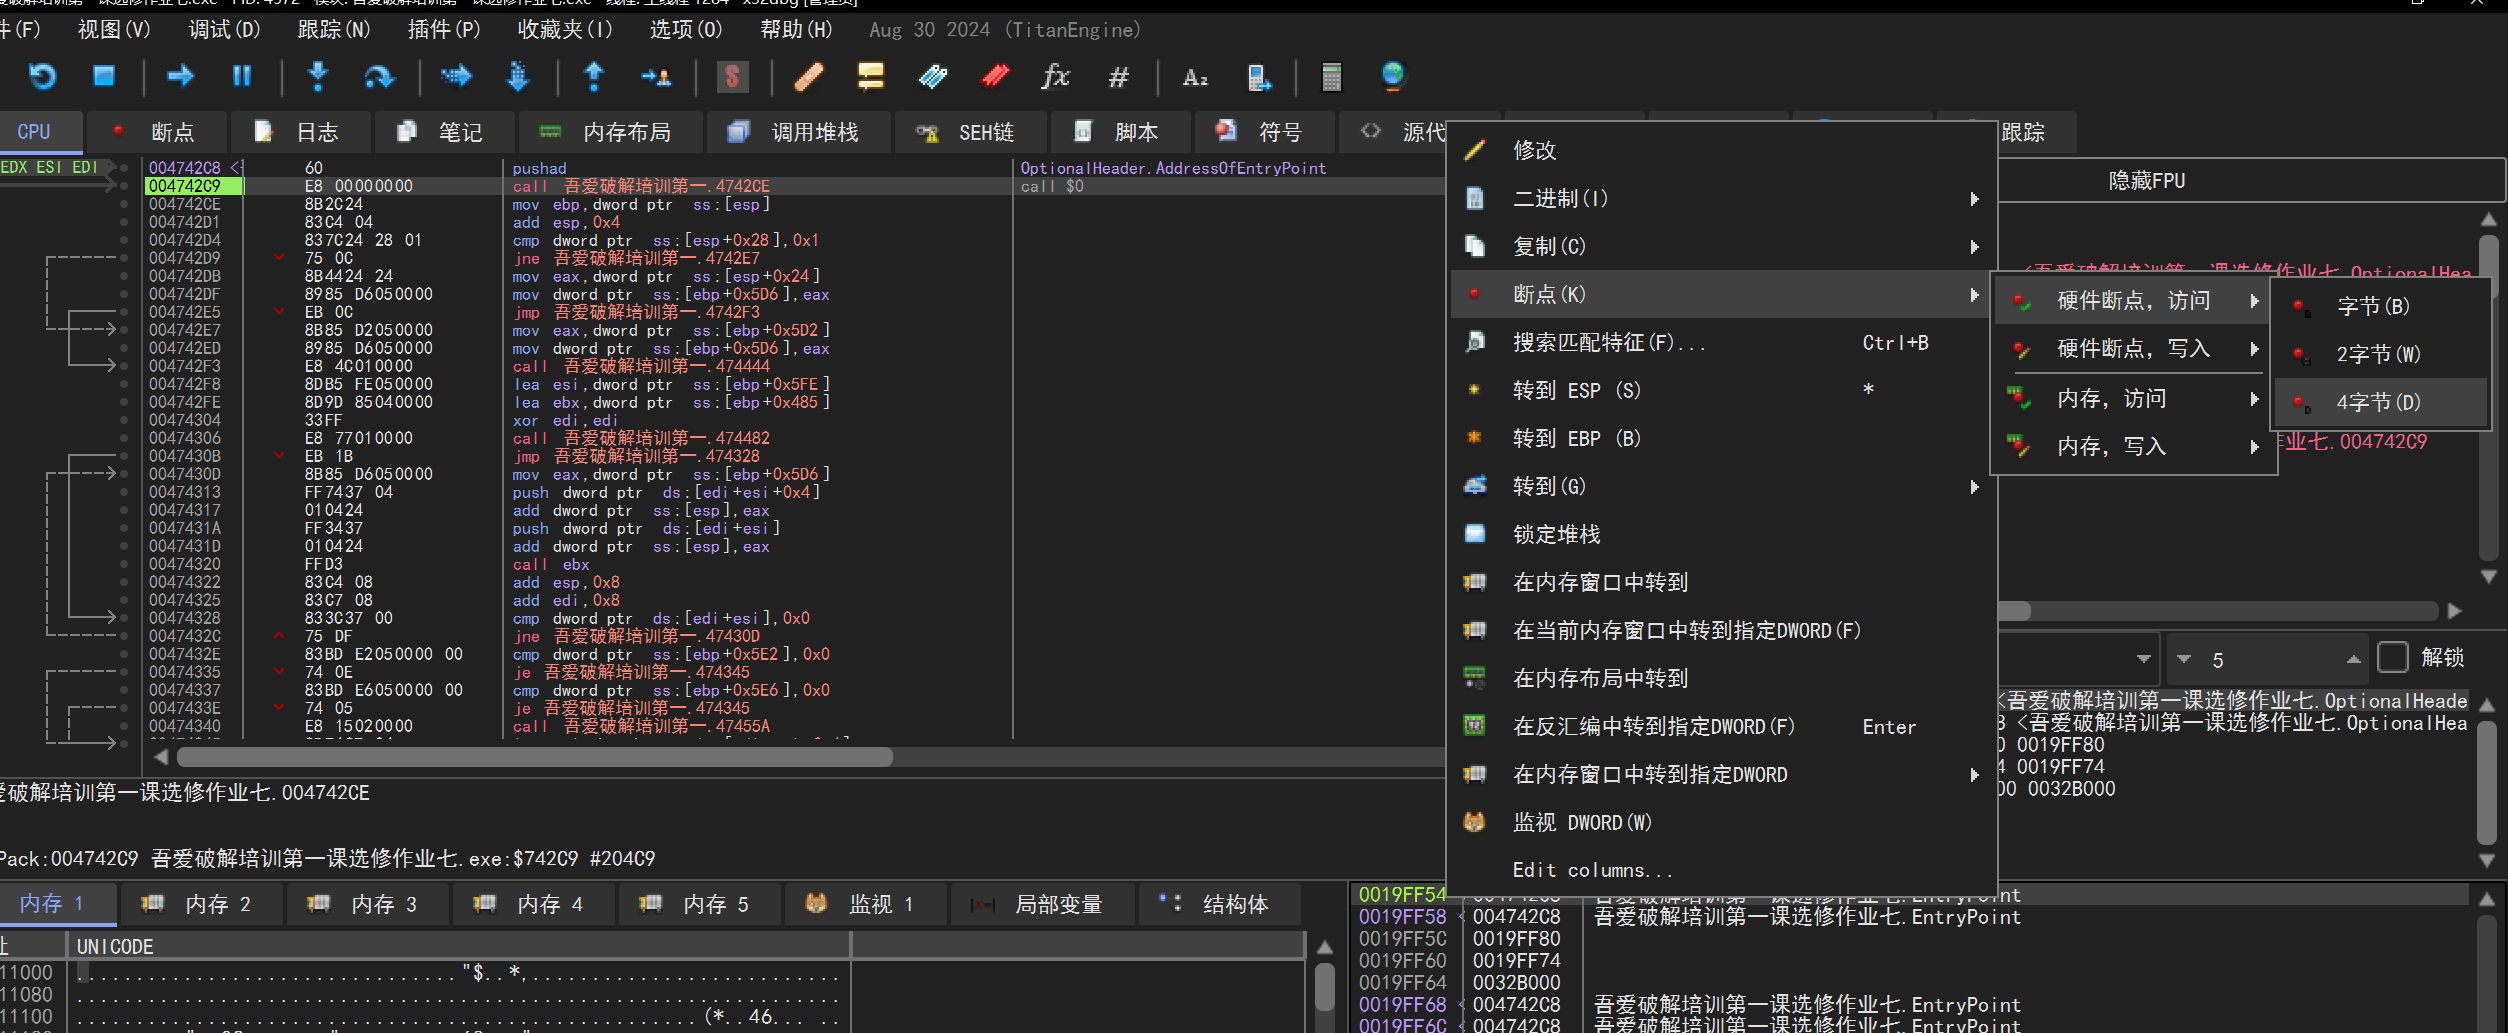Click the registers panel horizontal scrollbar thumb

click(x=2014, y=611)
